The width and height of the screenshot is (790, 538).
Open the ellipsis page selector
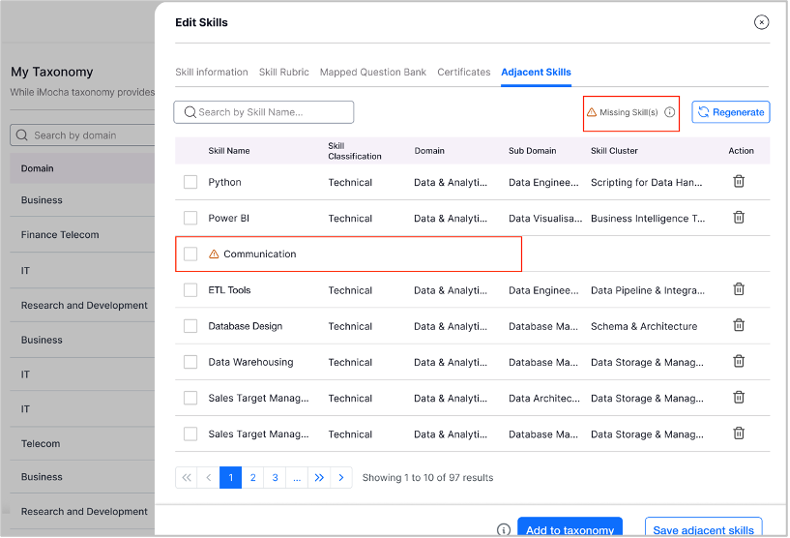[297, 478]
